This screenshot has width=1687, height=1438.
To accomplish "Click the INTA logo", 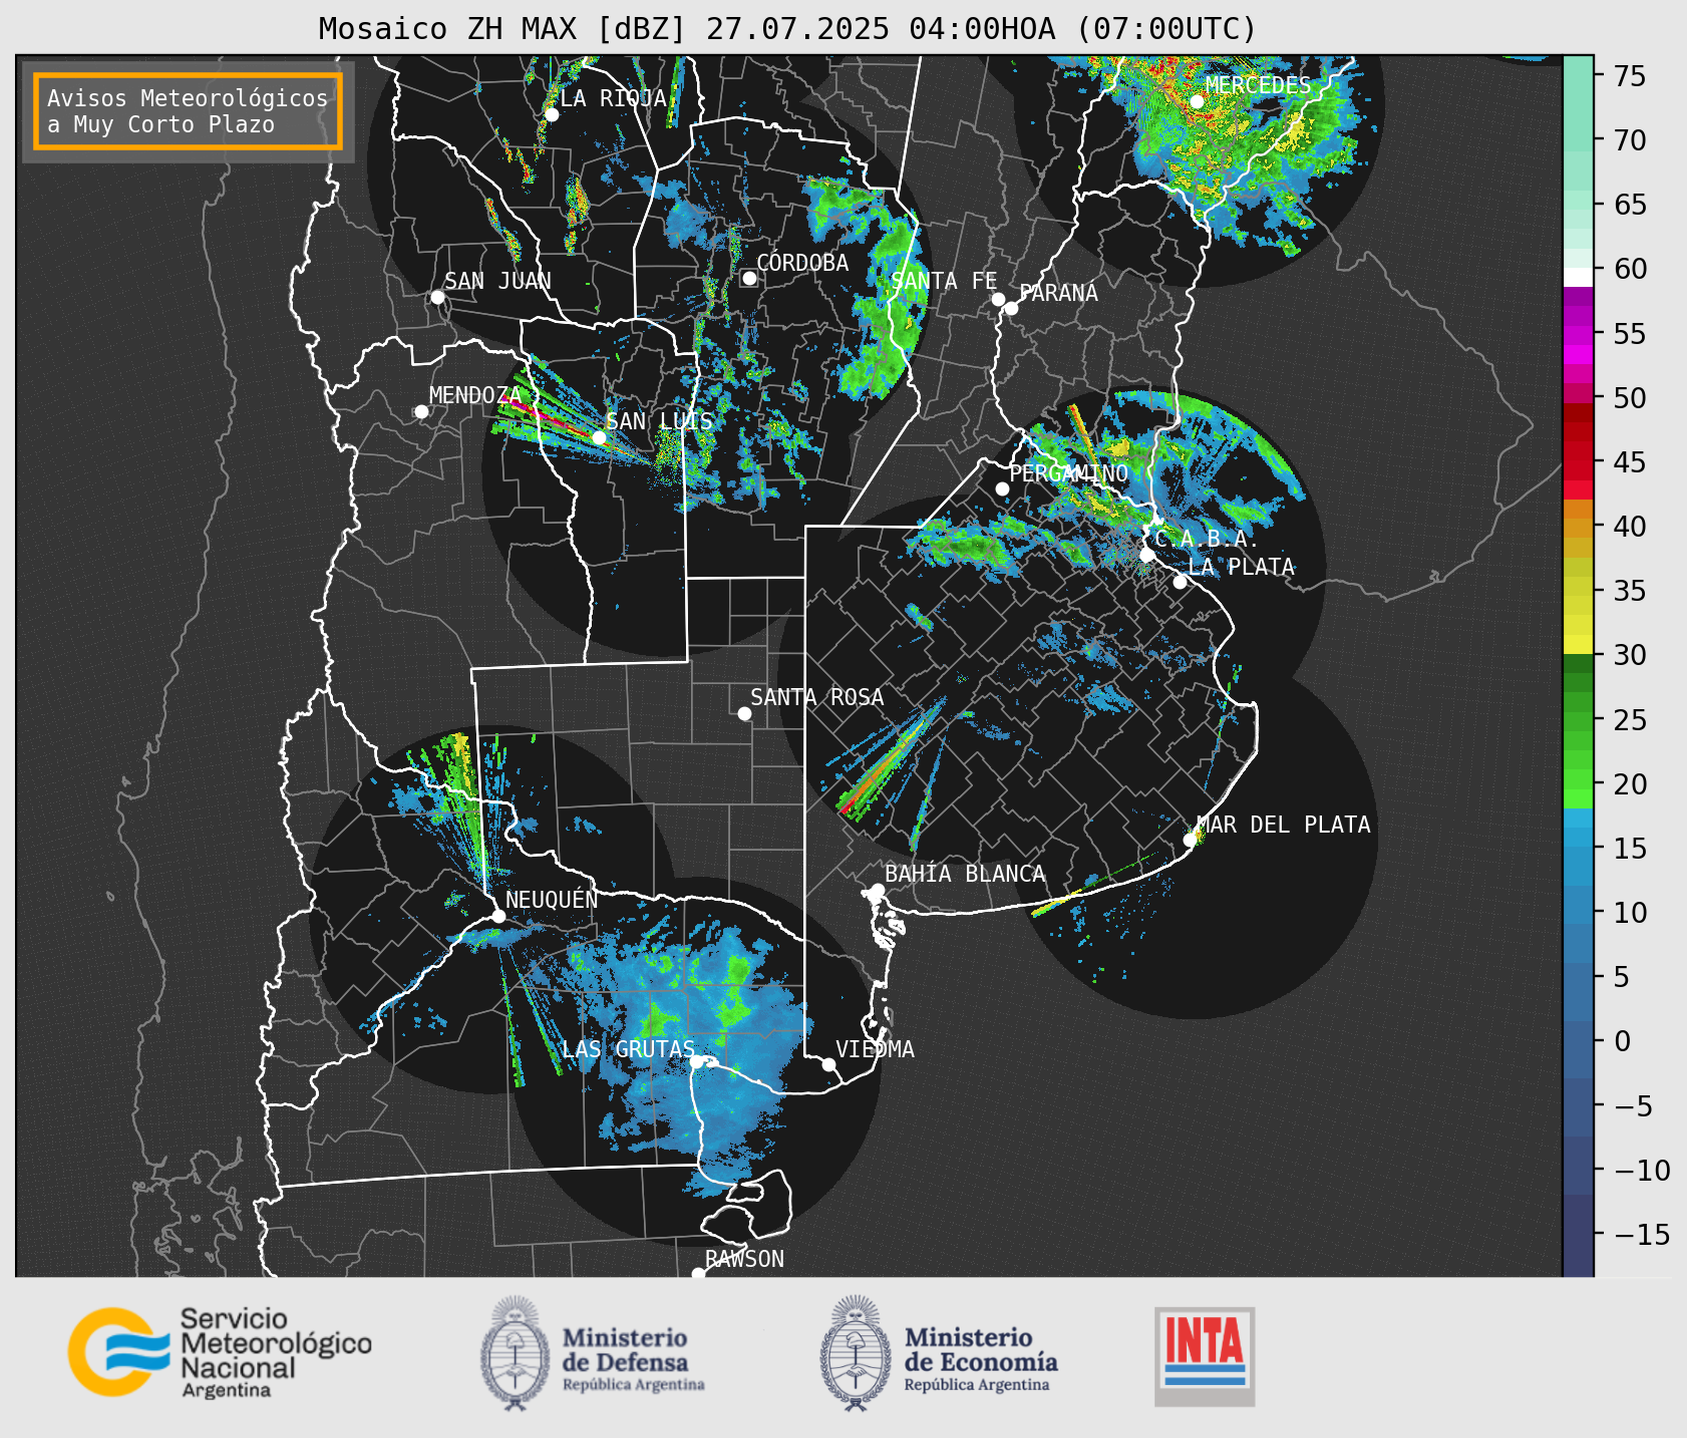I will pos(1205,1356).
